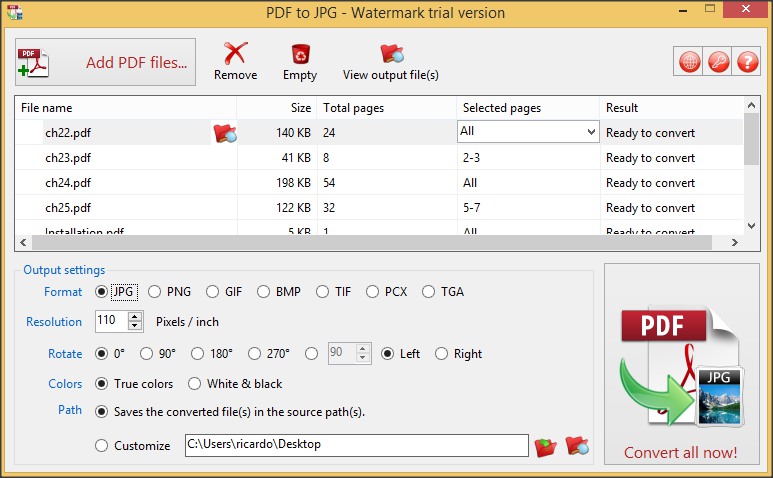Select the custom rotation angle radio button
The height and width of the screenshot is (478, 773).
(x=312, y=354)
